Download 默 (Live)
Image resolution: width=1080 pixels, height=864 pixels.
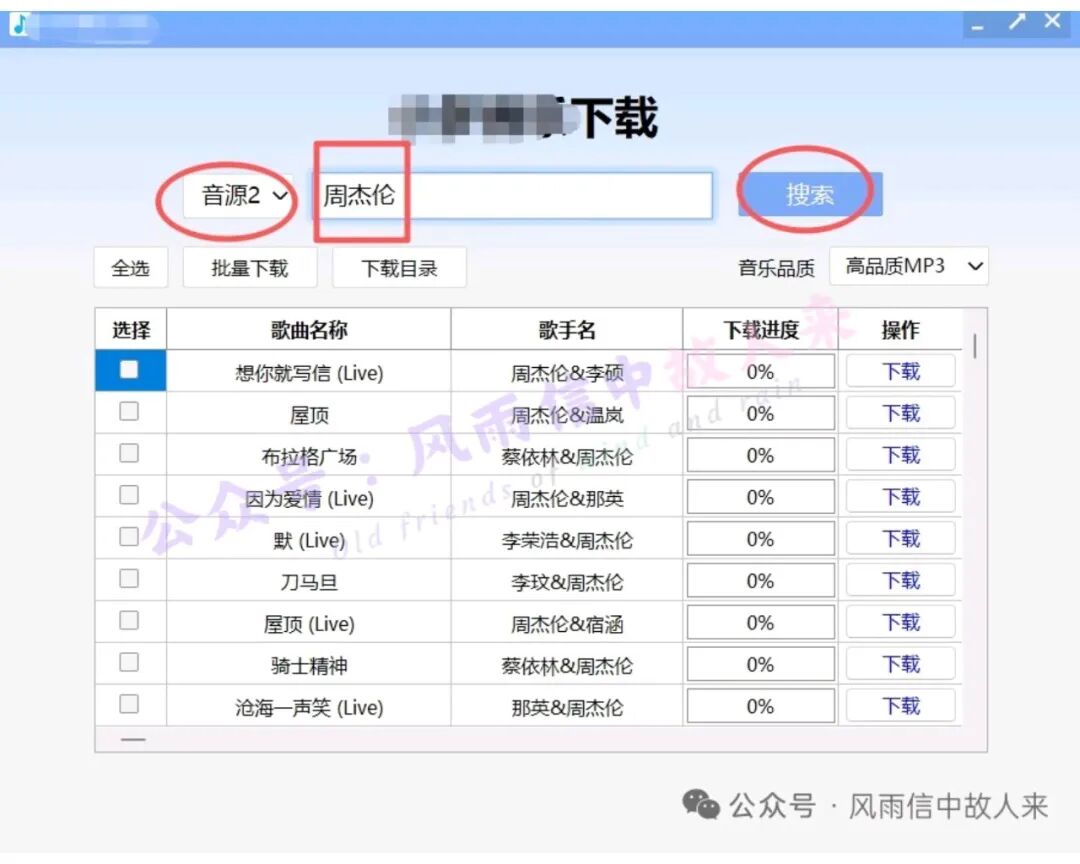(x=901, y=539)
